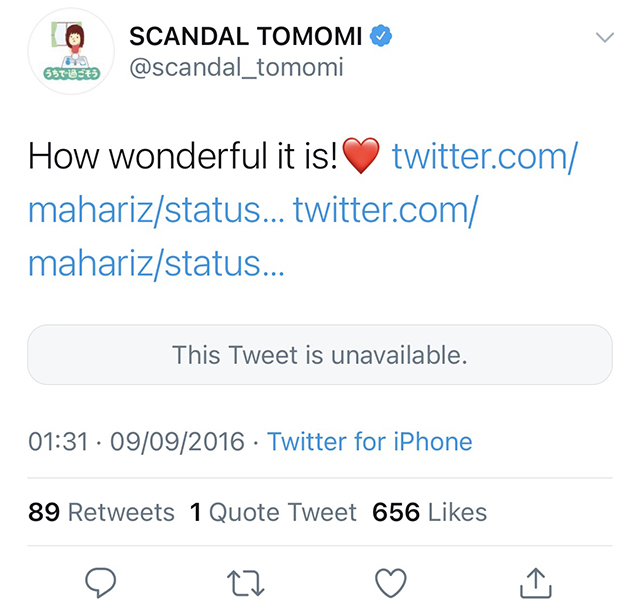Open the Twitter for iPhone source link
The height and width of the screenshot is (612, 640).
pyautogui.click(x=370, y=441)
